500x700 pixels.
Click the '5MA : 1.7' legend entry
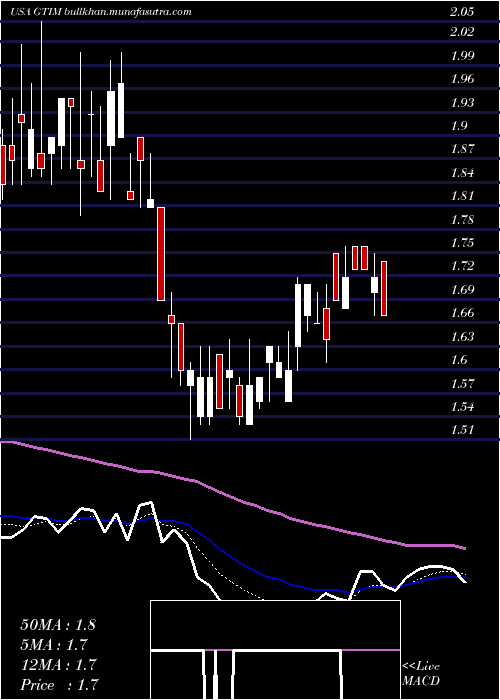point(54,645)
